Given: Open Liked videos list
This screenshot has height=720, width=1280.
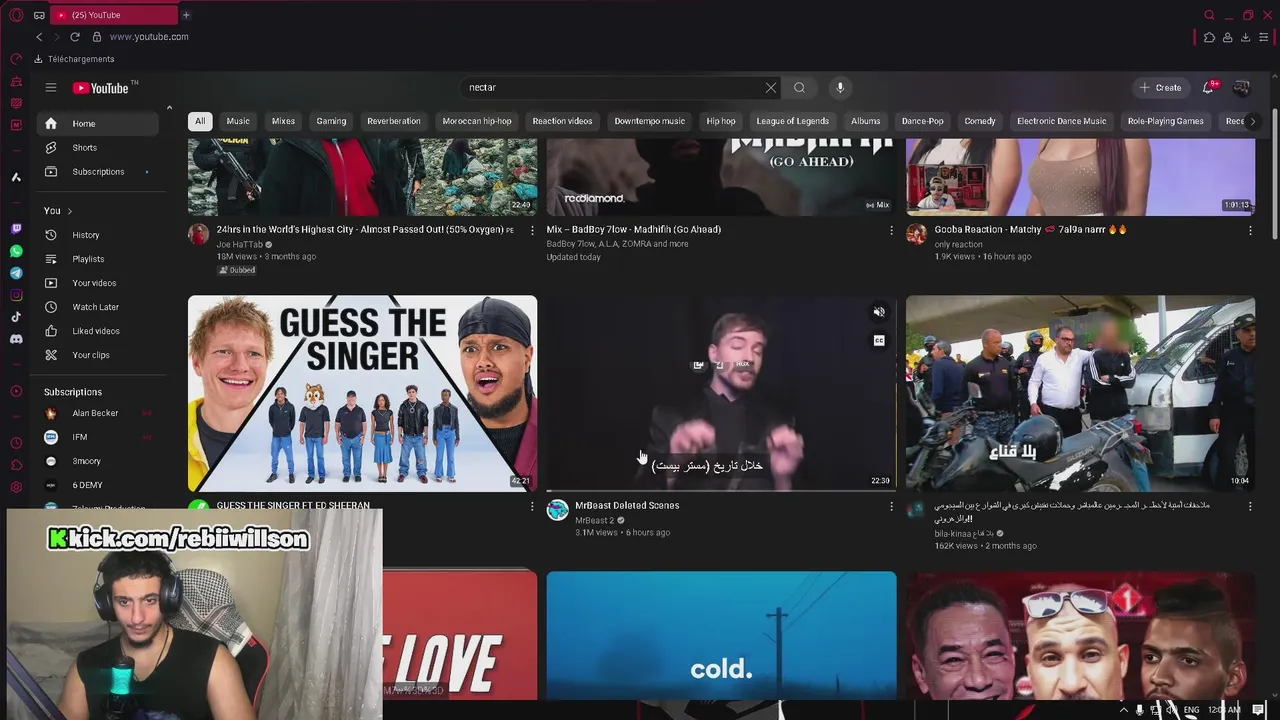Looking at the screenshot, I should click(x=98, y=331).
